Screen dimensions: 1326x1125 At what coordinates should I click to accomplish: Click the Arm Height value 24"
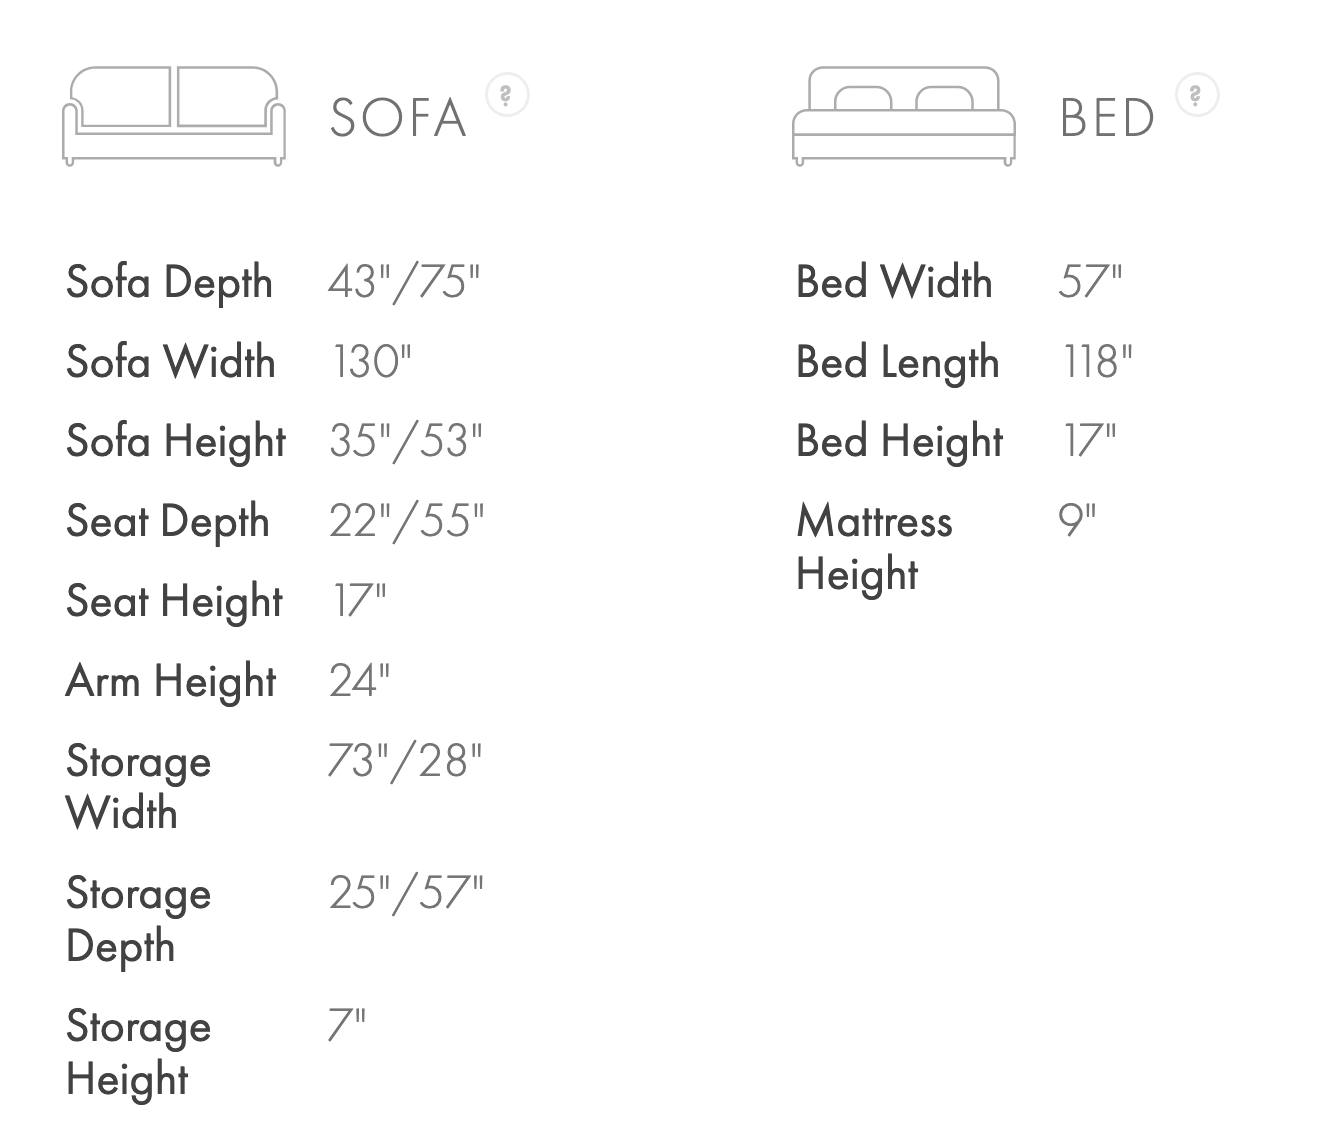coord(359,681)
